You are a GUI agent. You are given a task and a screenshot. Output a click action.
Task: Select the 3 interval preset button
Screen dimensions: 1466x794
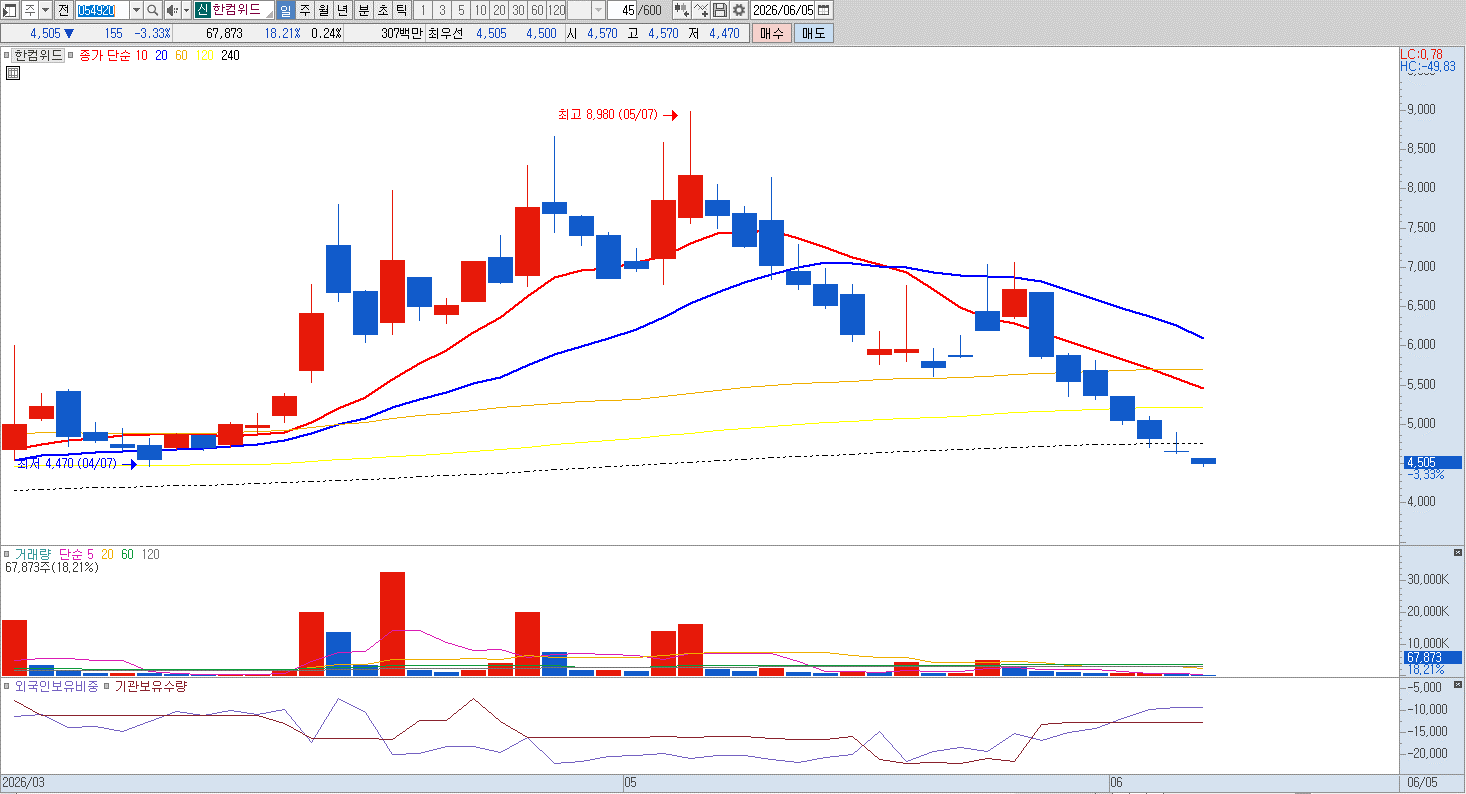point(441,10)
